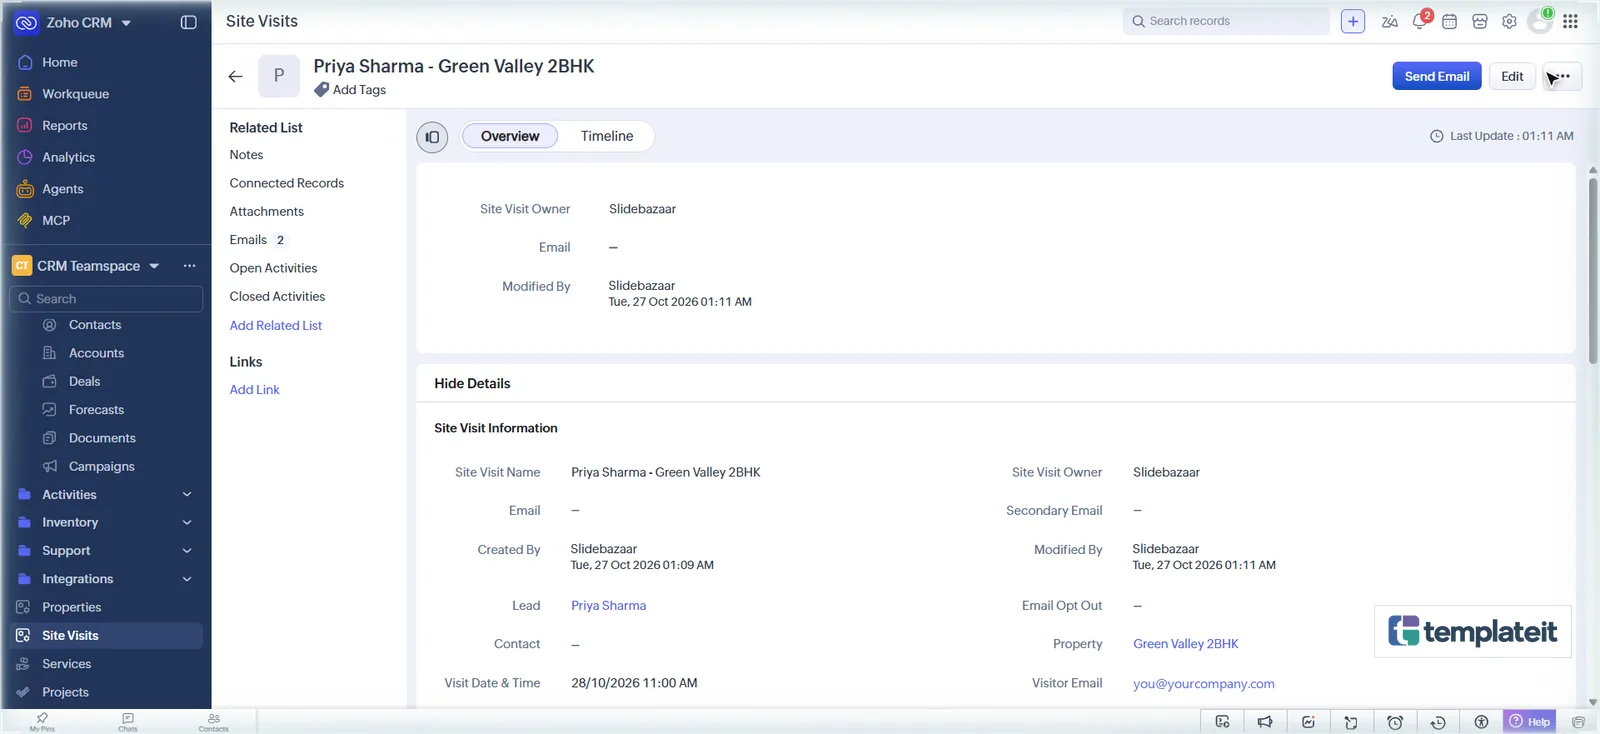The width and height of the screenshot is (1600, 734).
Task: Click the Search records field
Action: click(x=1226, y=21)
